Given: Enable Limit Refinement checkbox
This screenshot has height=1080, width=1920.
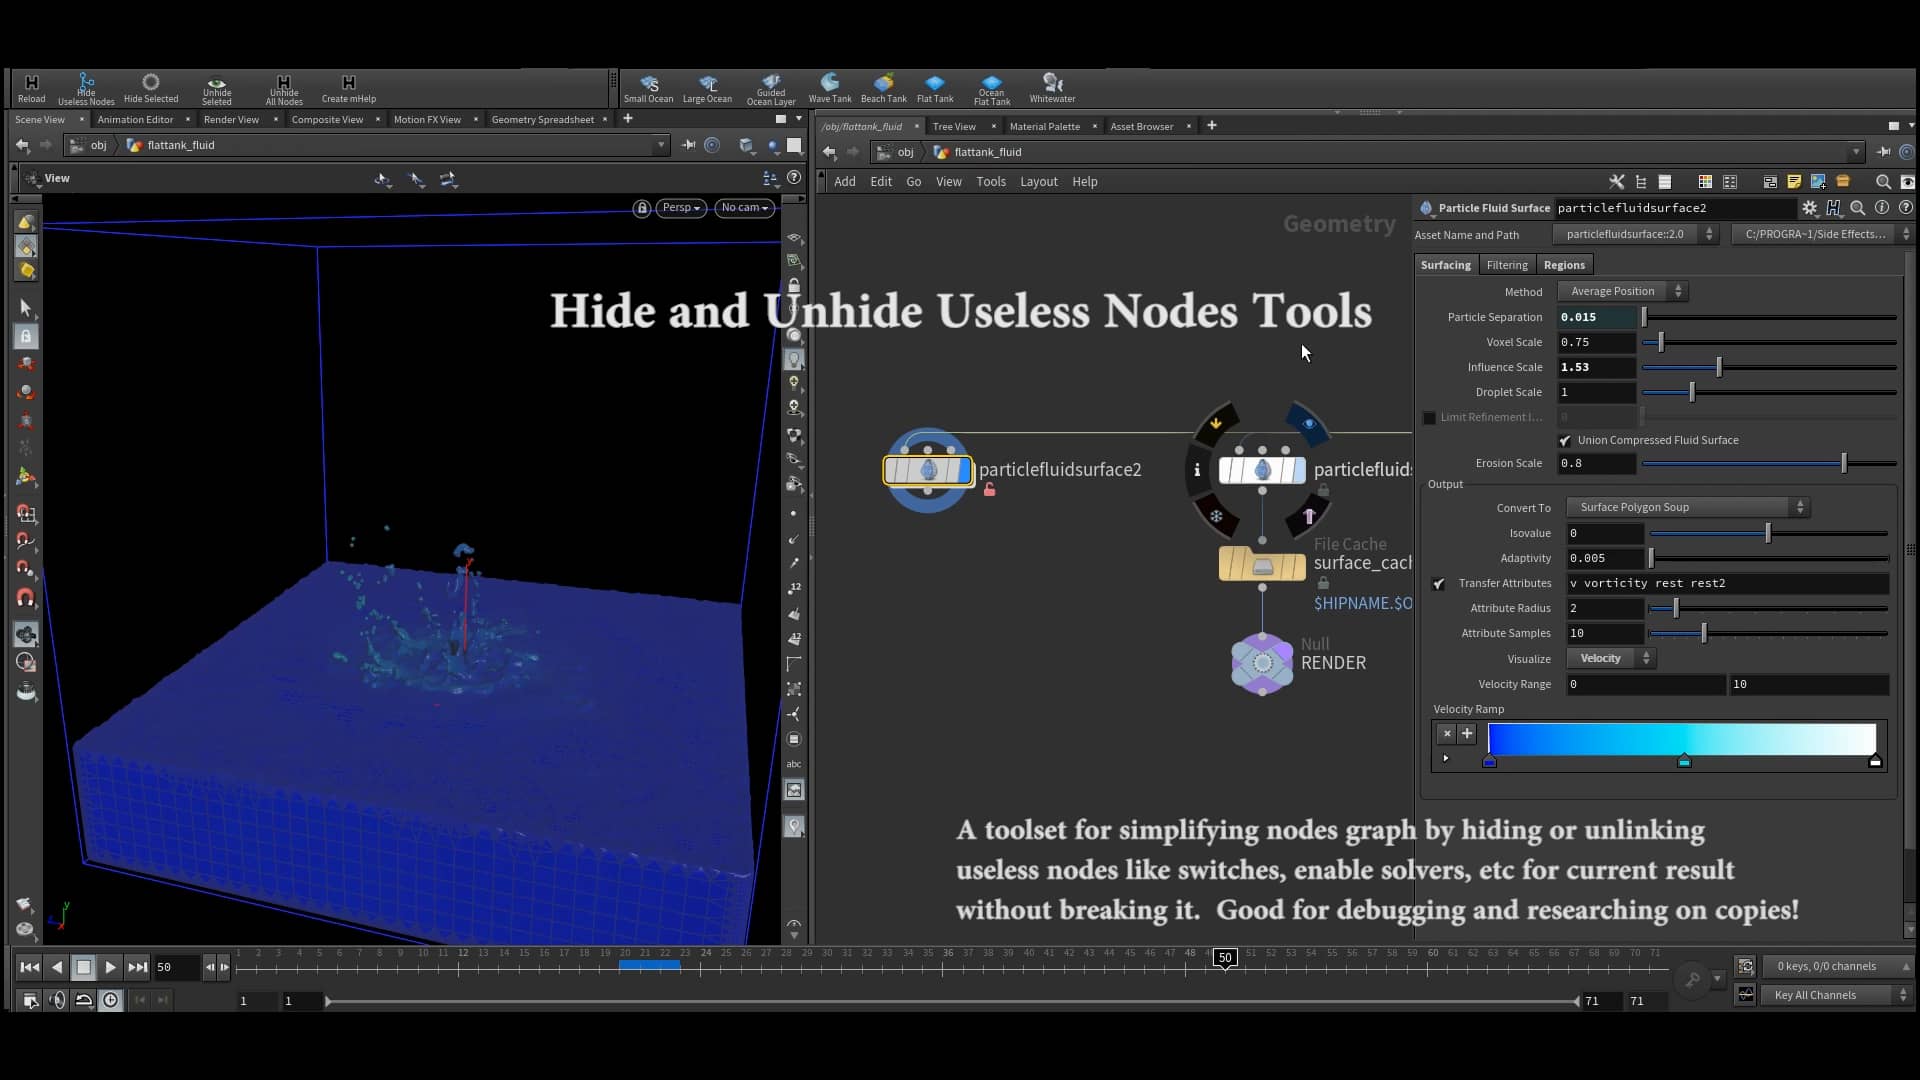Looking at the screenshot, I should (1429, 417).
